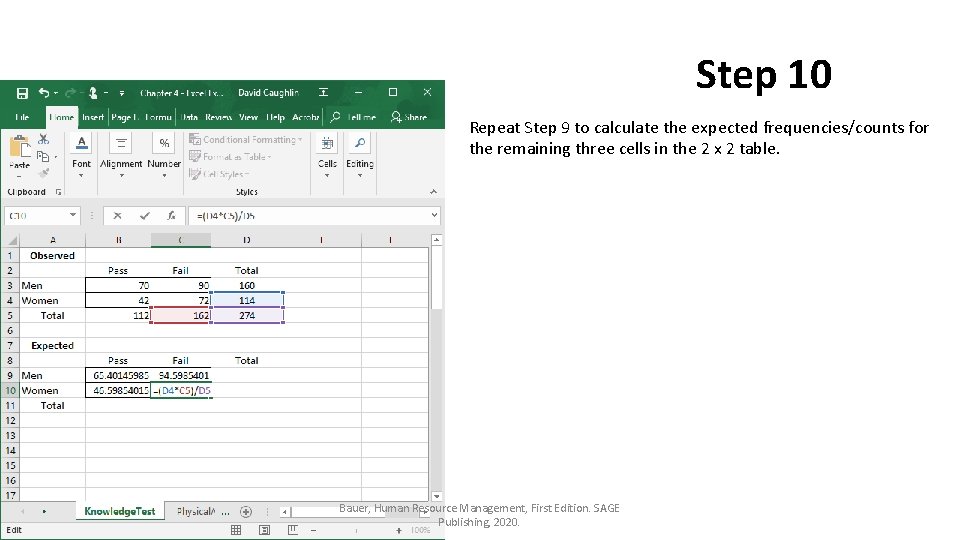Click the Name Box showing C10
The width and height of the screenshot is (960, 540).
tap(35, 216)
